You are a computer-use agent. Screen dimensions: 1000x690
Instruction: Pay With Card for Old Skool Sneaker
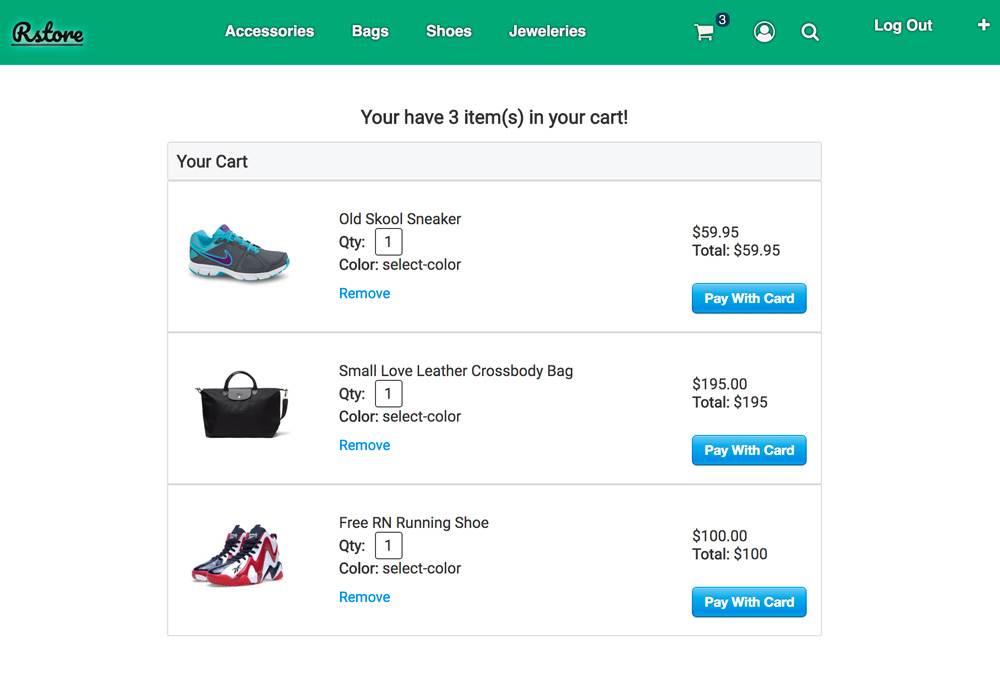[749, 298]
